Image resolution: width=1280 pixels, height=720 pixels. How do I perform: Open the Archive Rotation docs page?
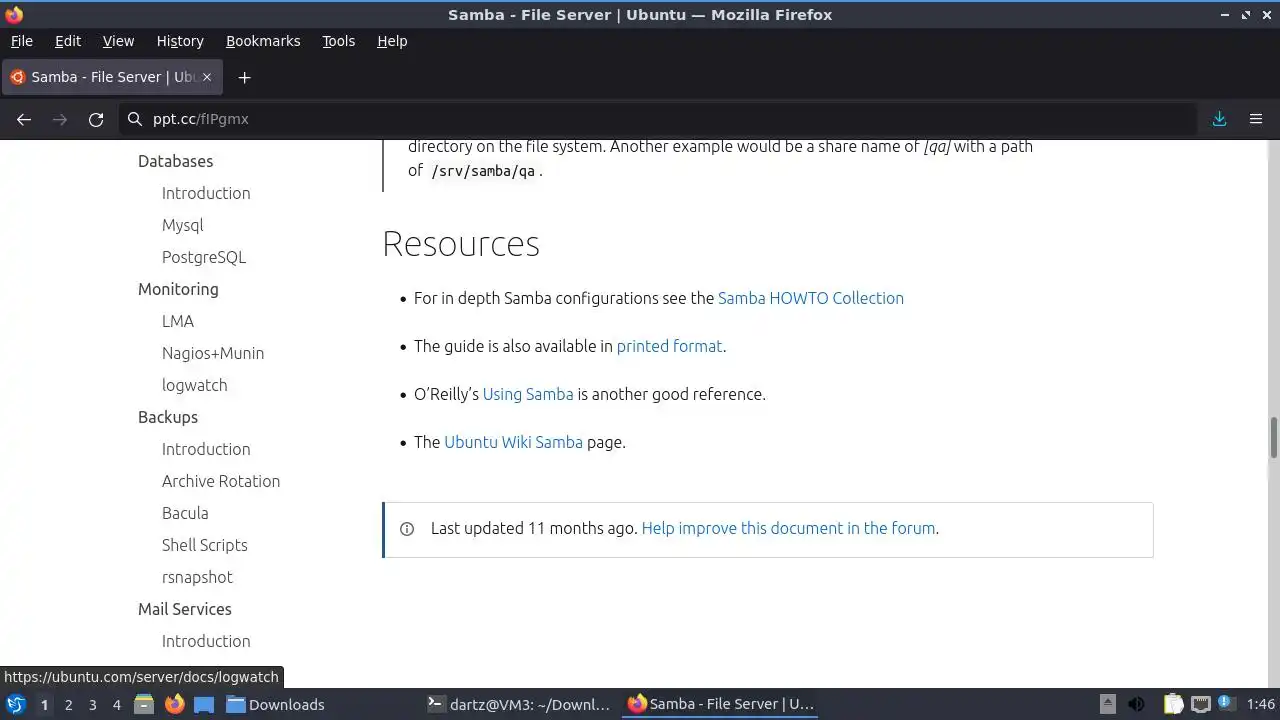pyautogui.click(x=221, y=481)
